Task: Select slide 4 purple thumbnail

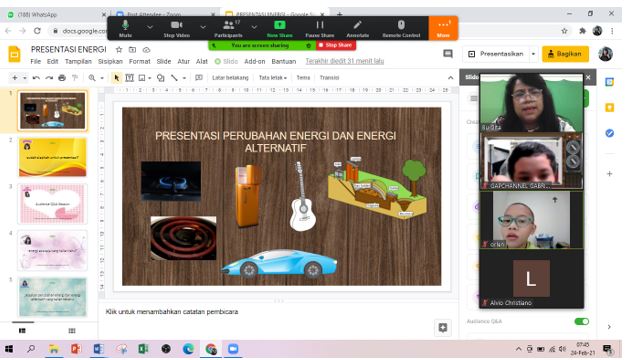Action: click(52, 251)
